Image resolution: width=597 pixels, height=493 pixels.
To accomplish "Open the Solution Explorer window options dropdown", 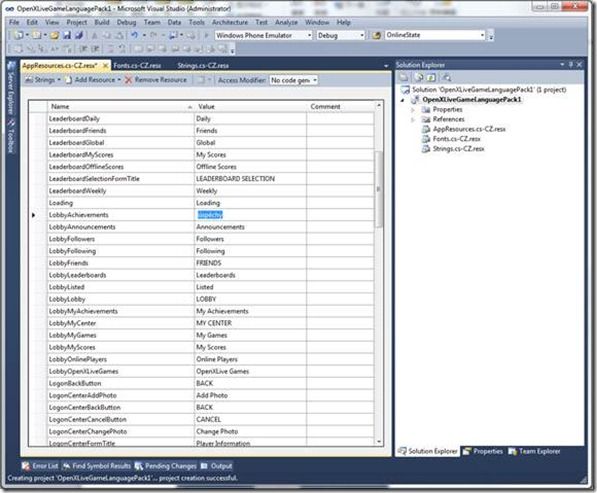I will (x=562, y=65).
